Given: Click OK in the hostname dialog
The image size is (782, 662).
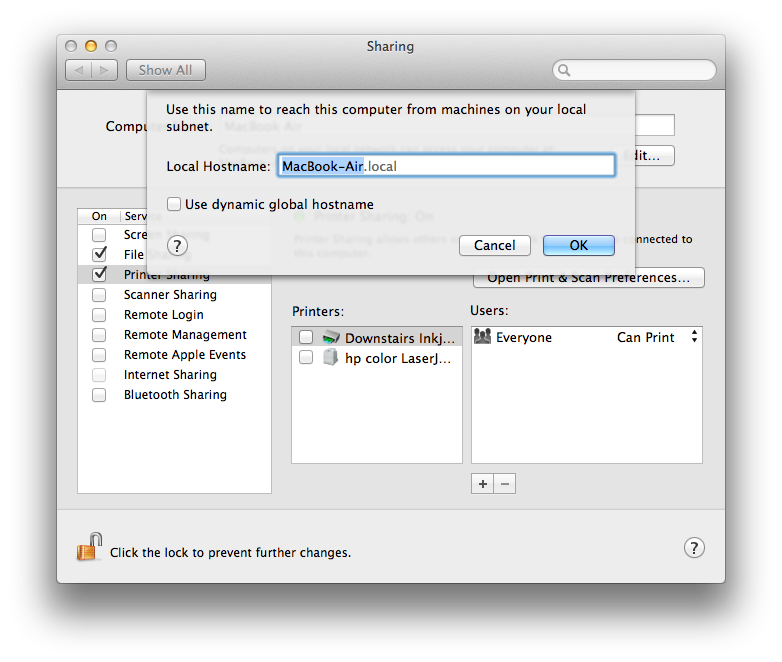Looking at the screenshot, I should [579, 245].
